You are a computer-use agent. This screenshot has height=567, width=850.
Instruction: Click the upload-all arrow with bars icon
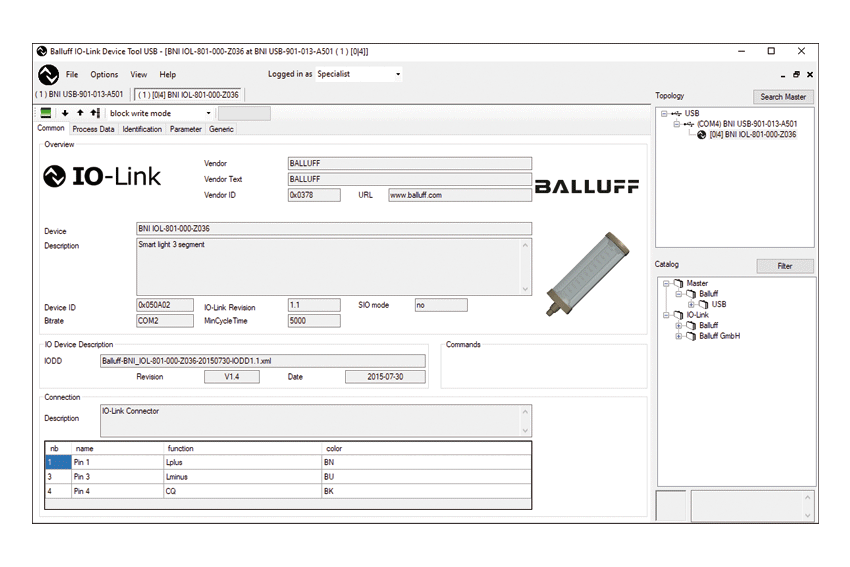point(95,113)
